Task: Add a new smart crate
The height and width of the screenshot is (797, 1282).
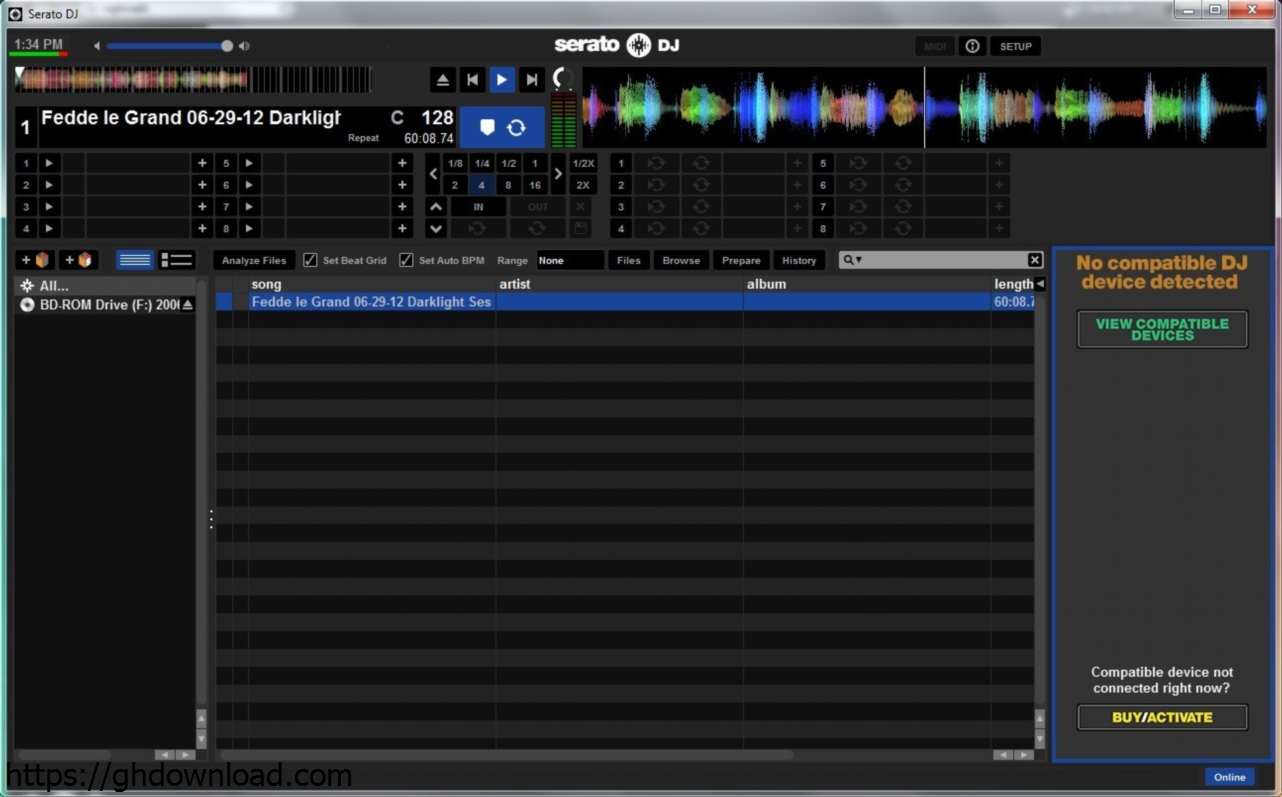Action: [x=79, y=260]
